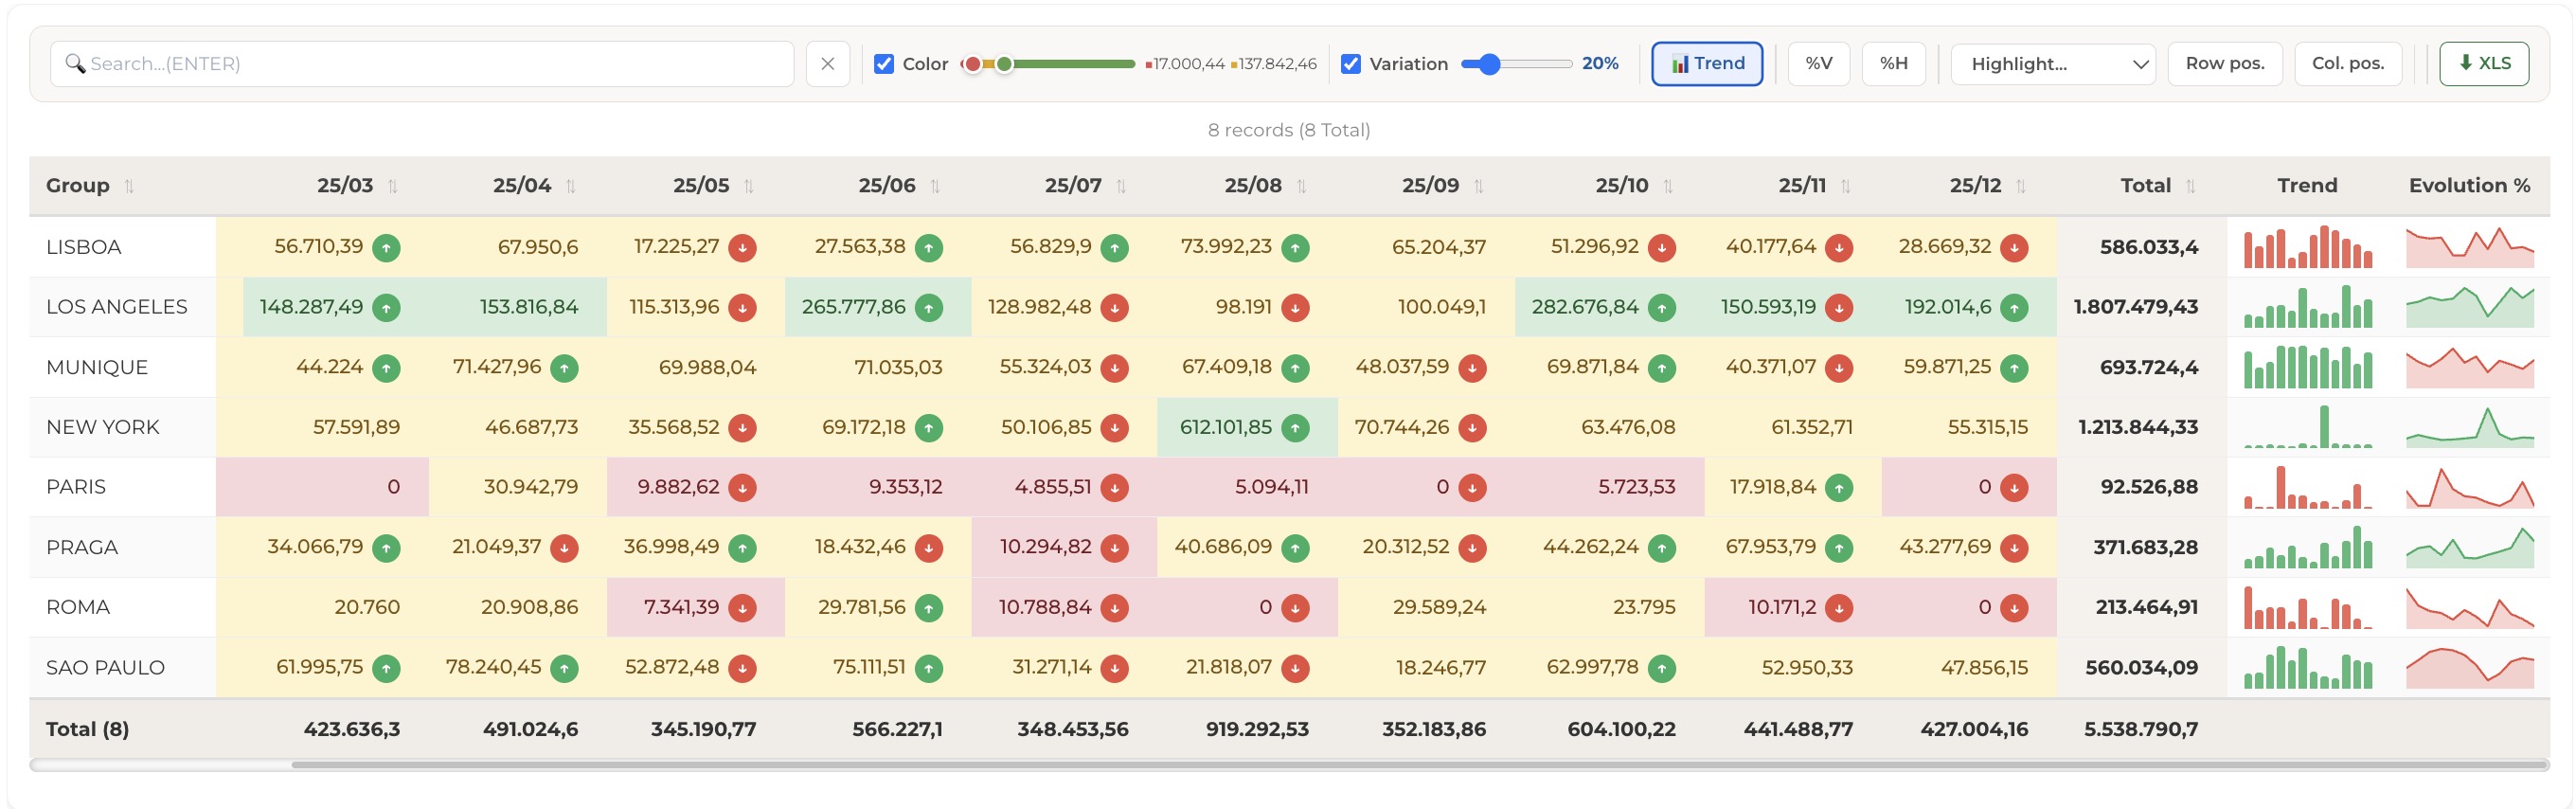Open the Col. pos. options

pos(2347,64)
